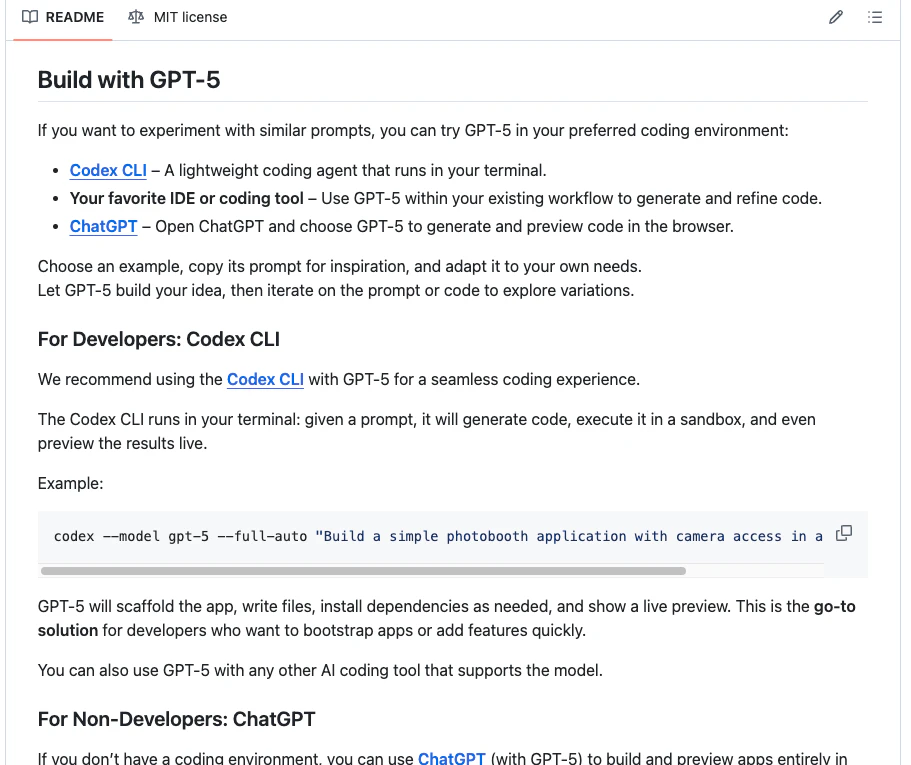Click 'If you want to experiment' intro sentence
Viewport: 911px width, 765px height.
click(413, 130)
